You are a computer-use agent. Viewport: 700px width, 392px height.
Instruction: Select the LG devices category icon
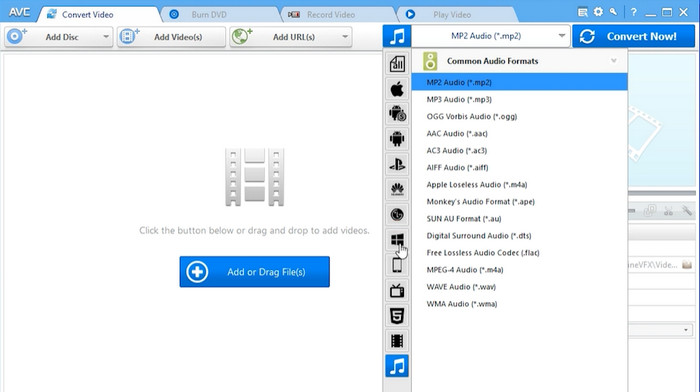point(397,215)
